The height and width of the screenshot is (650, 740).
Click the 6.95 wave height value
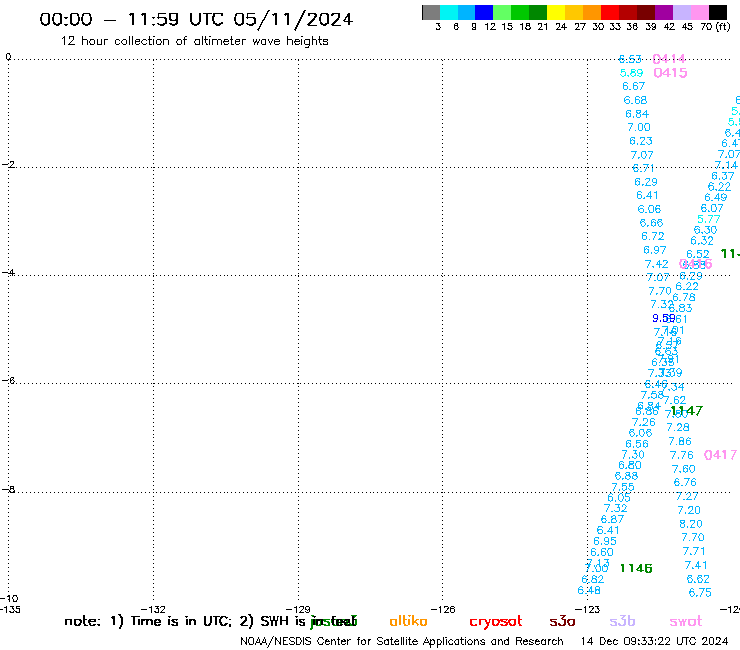(x=605, y=541)
